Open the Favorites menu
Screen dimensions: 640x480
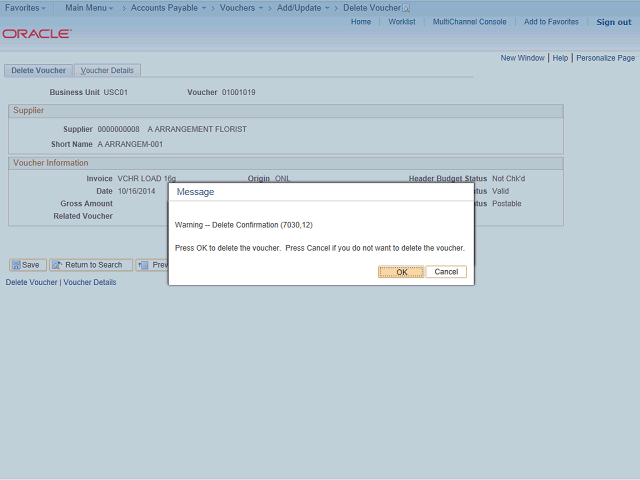(25, 8)
